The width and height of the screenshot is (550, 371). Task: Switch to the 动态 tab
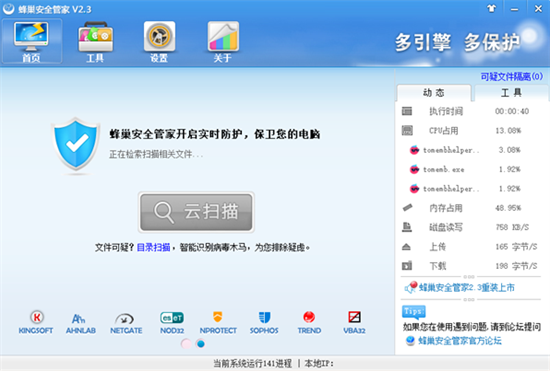[x=434, y=93]
